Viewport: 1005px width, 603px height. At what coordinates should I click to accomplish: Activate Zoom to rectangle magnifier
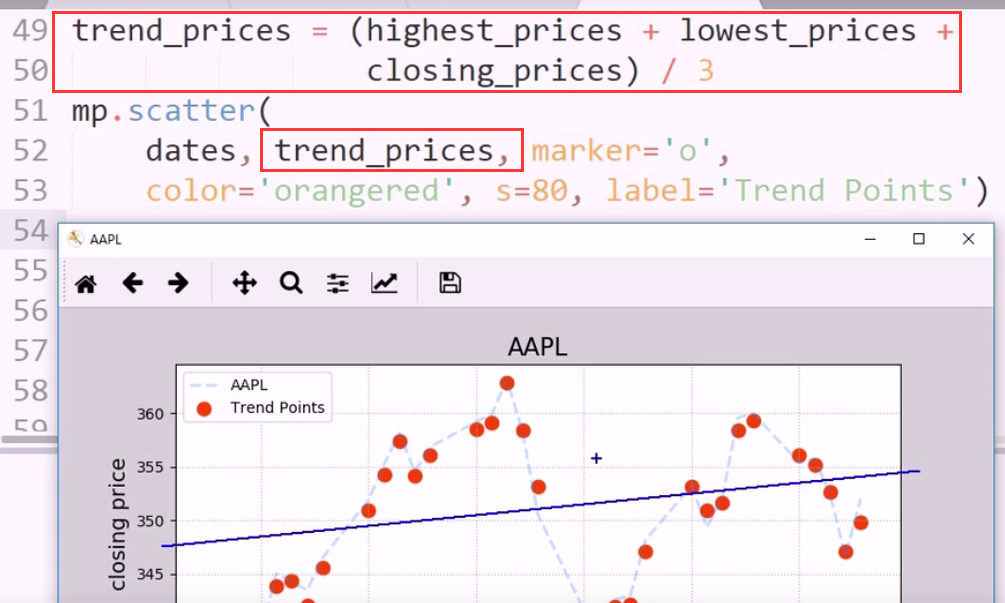click(291, 283)
